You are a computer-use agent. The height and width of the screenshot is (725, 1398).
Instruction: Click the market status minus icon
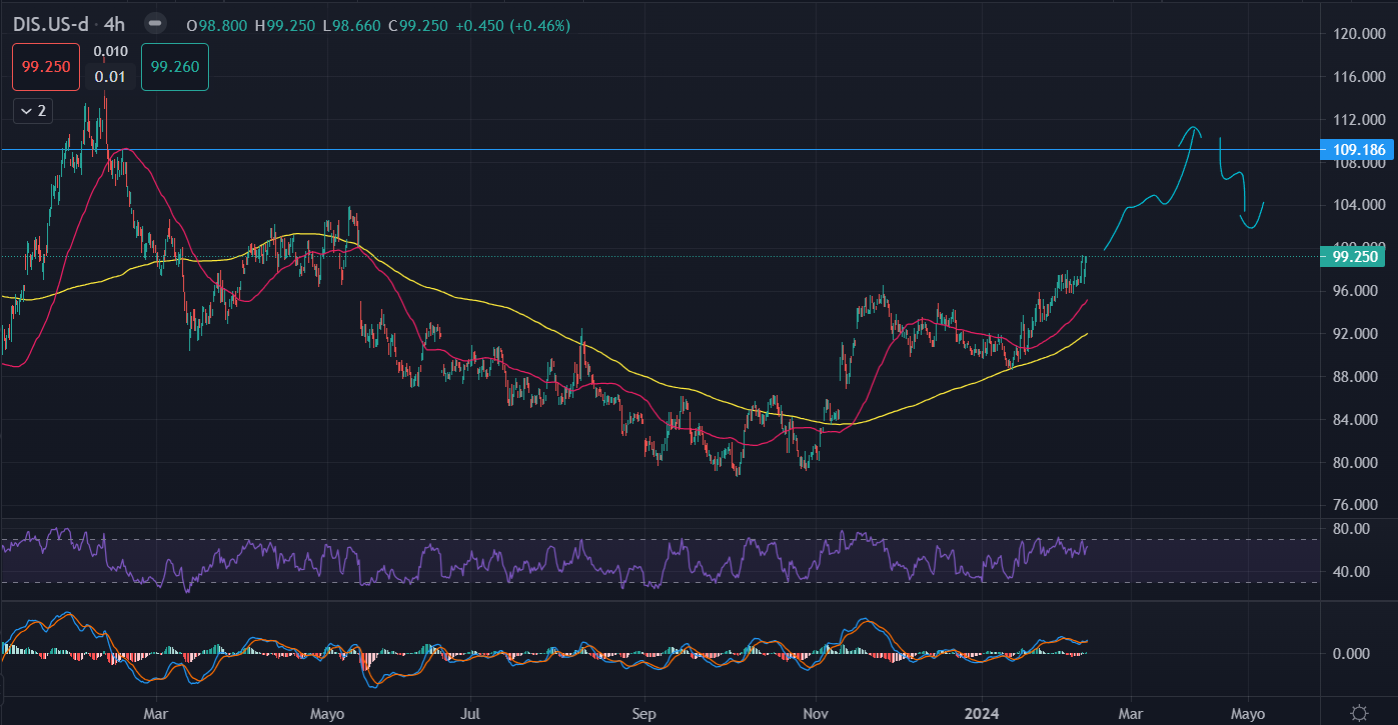153,23
